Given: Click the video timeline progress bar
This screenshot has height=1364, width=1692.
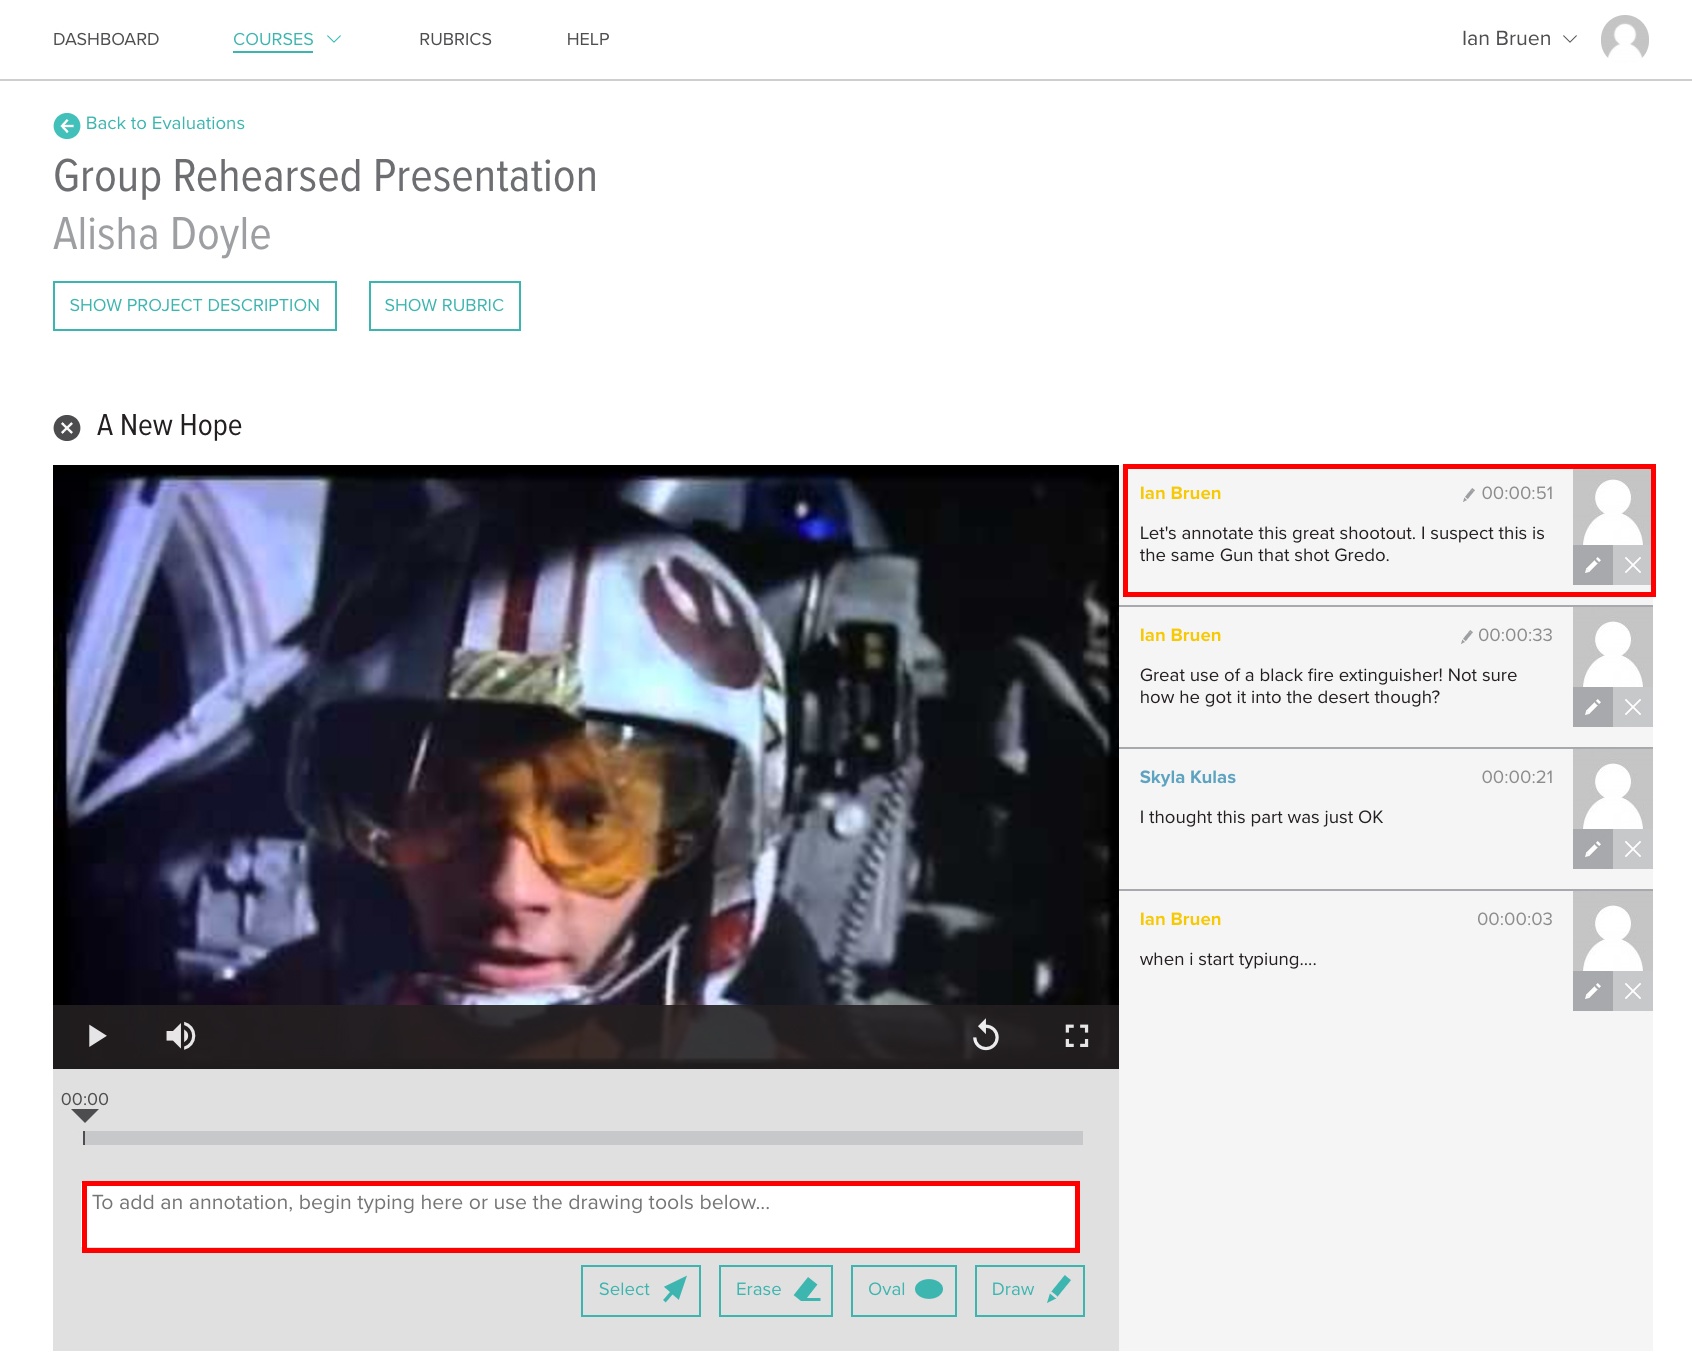Looking at the screenshot, I should click(583, 1138).
